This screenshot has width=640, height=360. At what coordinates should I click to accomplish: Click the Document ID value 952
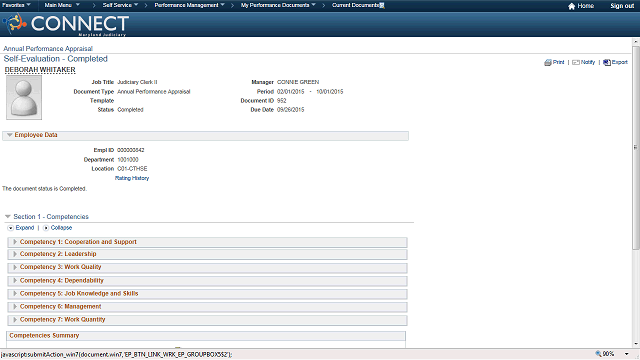click(282, 100)
